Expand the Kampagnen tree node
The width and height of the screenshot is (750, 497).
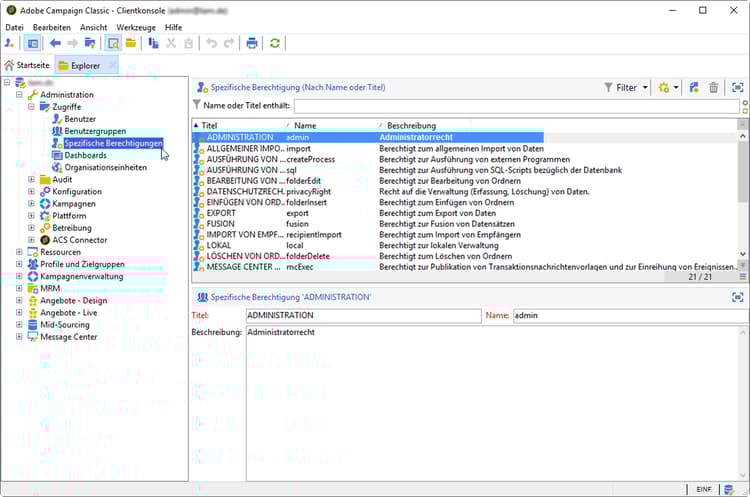[31, 203]
